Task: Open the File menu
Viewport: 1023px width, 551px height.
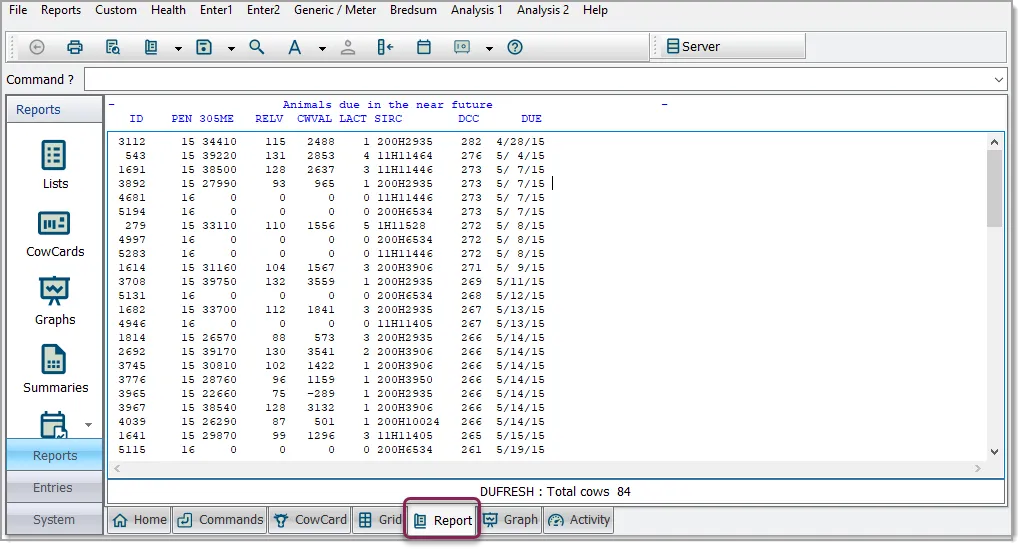Action: [18, 10]
